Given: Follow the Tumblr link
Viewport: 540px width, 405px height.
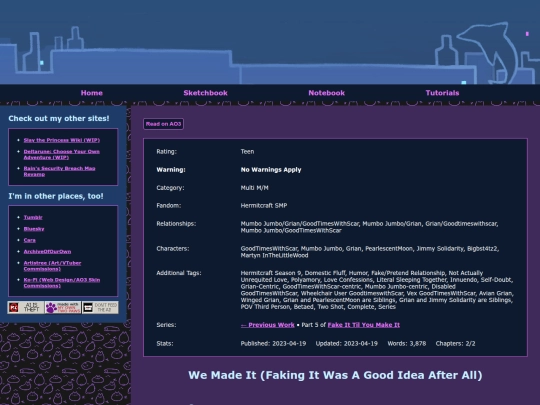Looking at the screenshot, I should point(33,217).
